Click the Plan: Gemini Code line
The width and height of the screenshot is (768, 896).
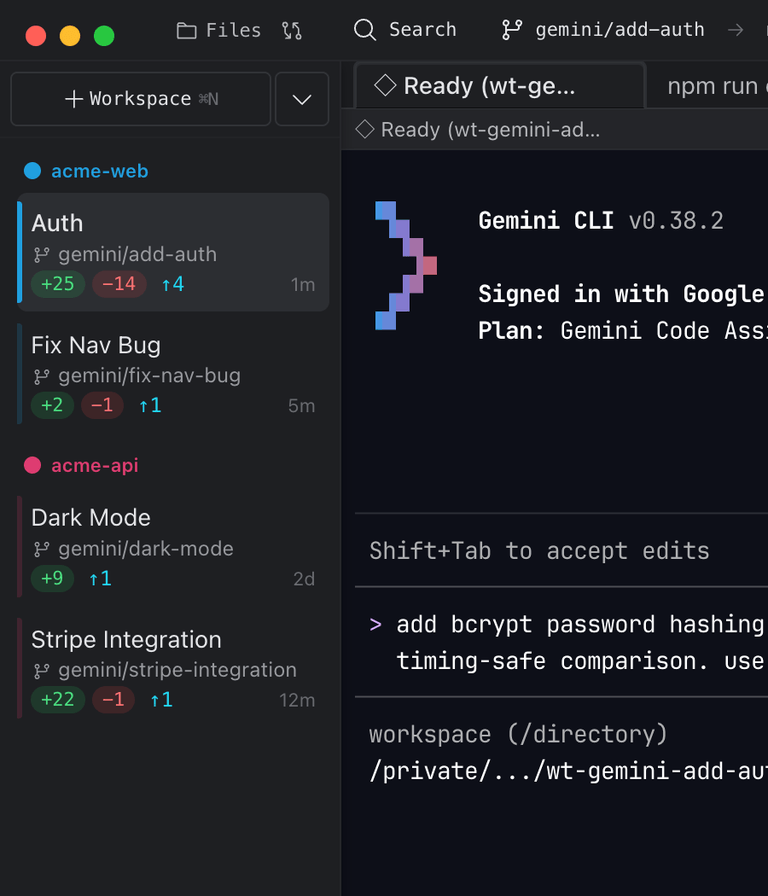623,330
